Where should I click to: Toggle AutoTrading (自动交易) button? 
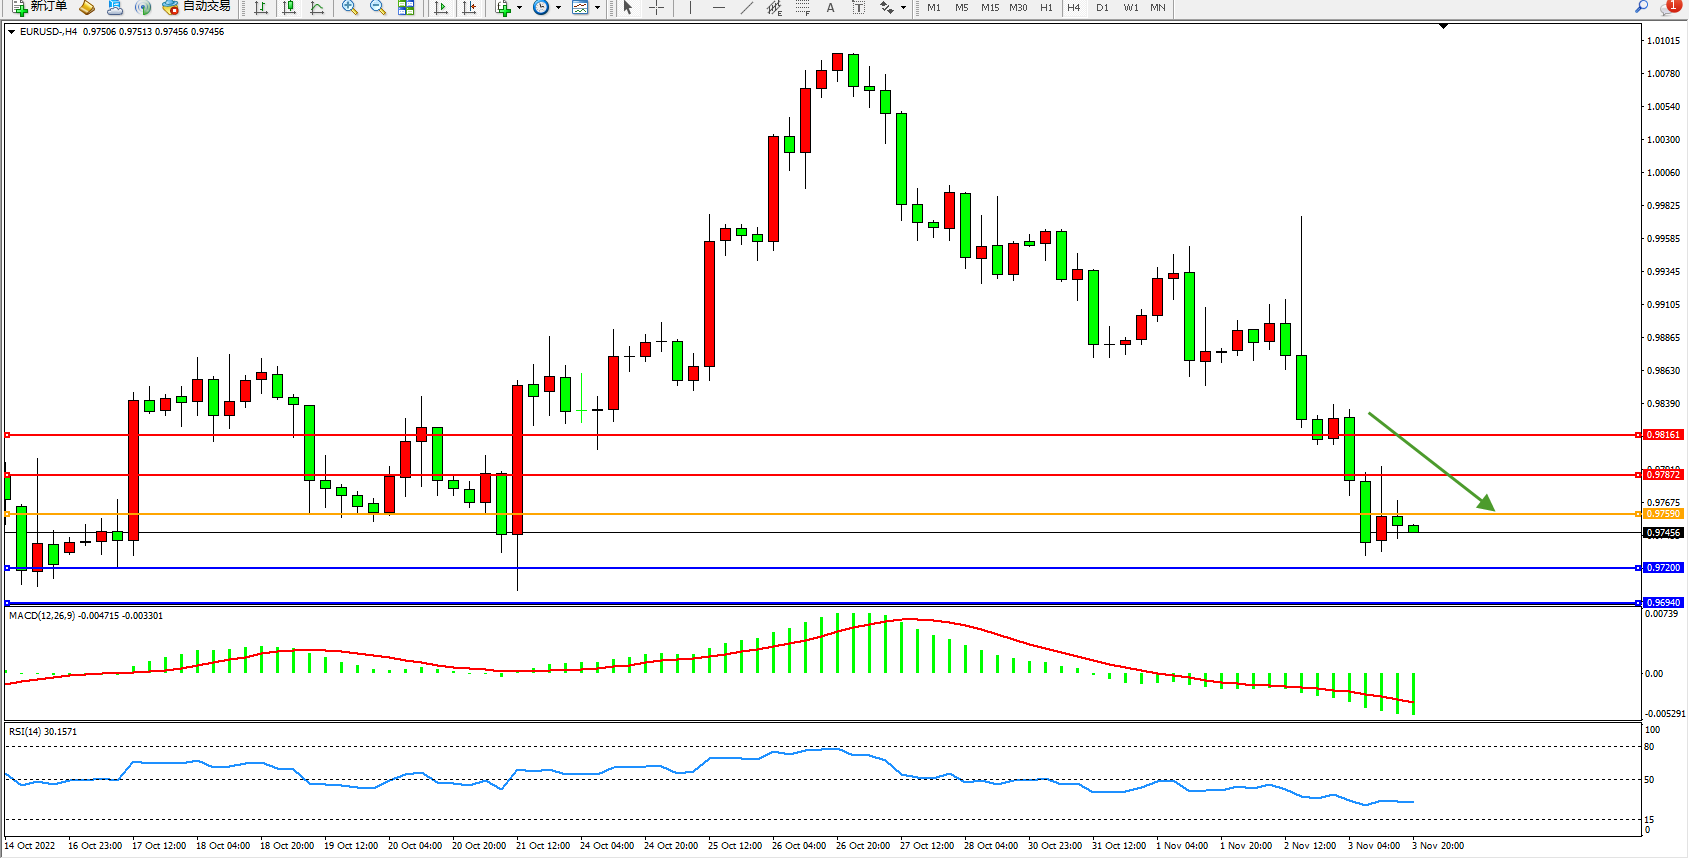tap(197, 7)
